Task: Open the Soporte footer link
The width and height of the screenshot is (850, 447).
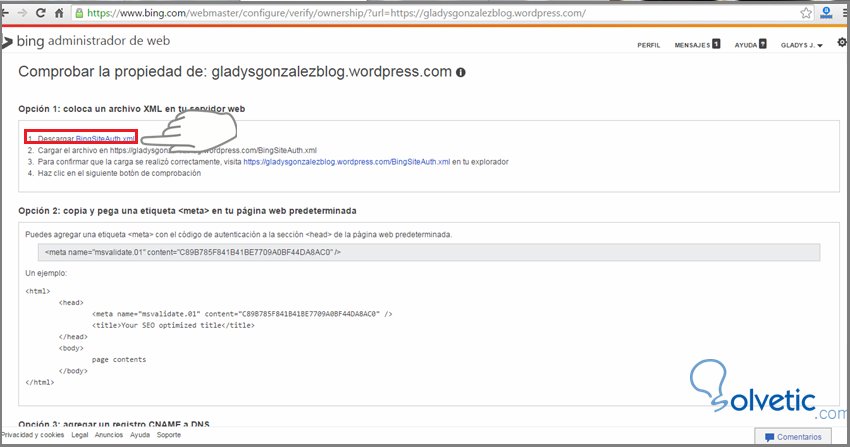Action: tap(169, 435)
